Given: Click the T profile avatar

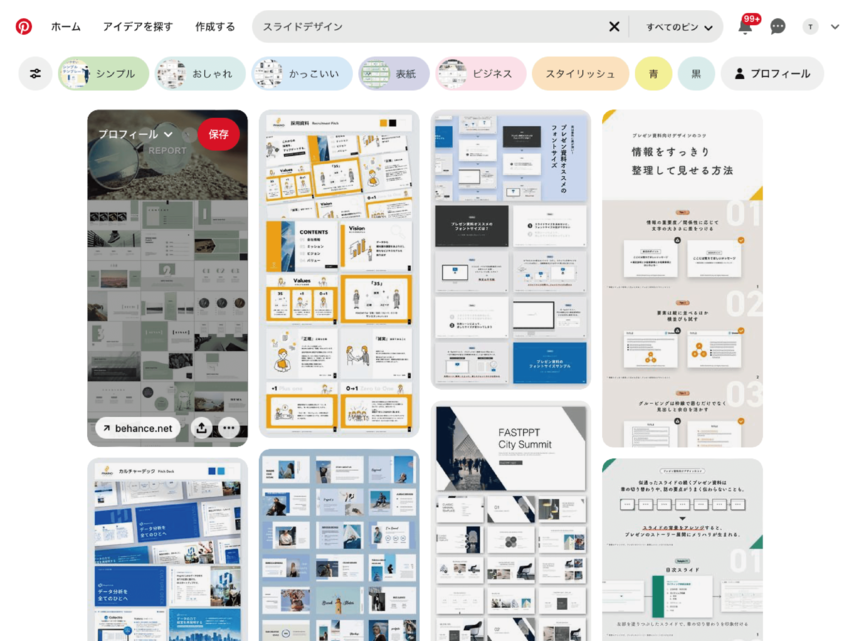Looking at the screenshot, I should [x=810, y=27].
